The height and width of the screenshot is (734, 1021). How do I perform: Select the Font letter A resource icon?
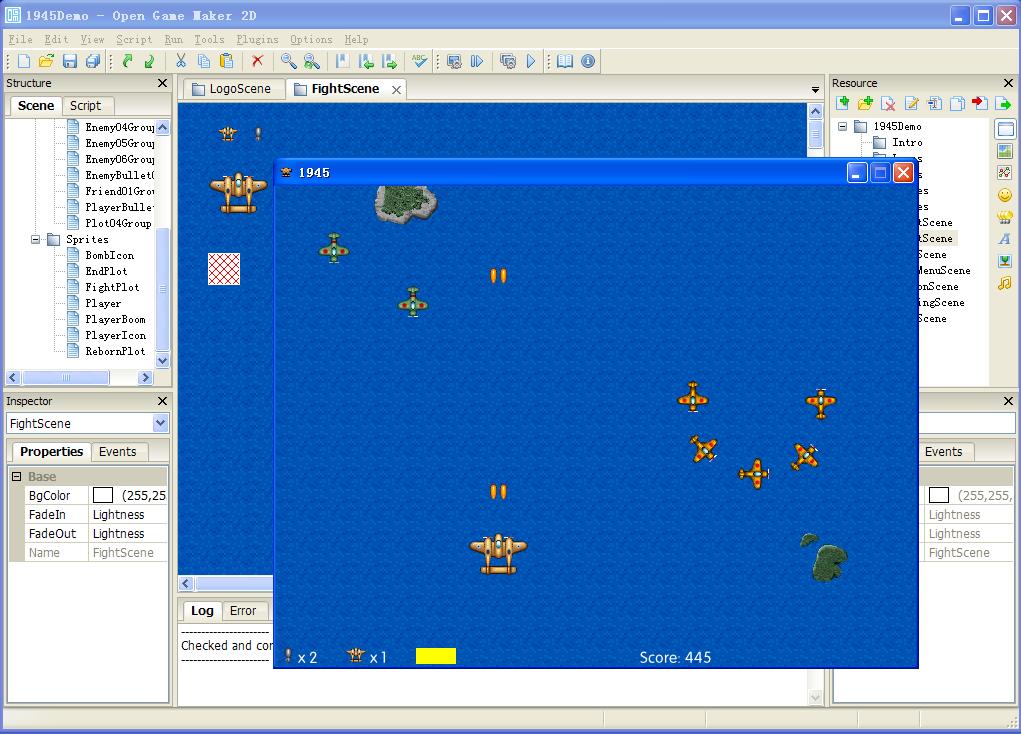point(1005,239)
